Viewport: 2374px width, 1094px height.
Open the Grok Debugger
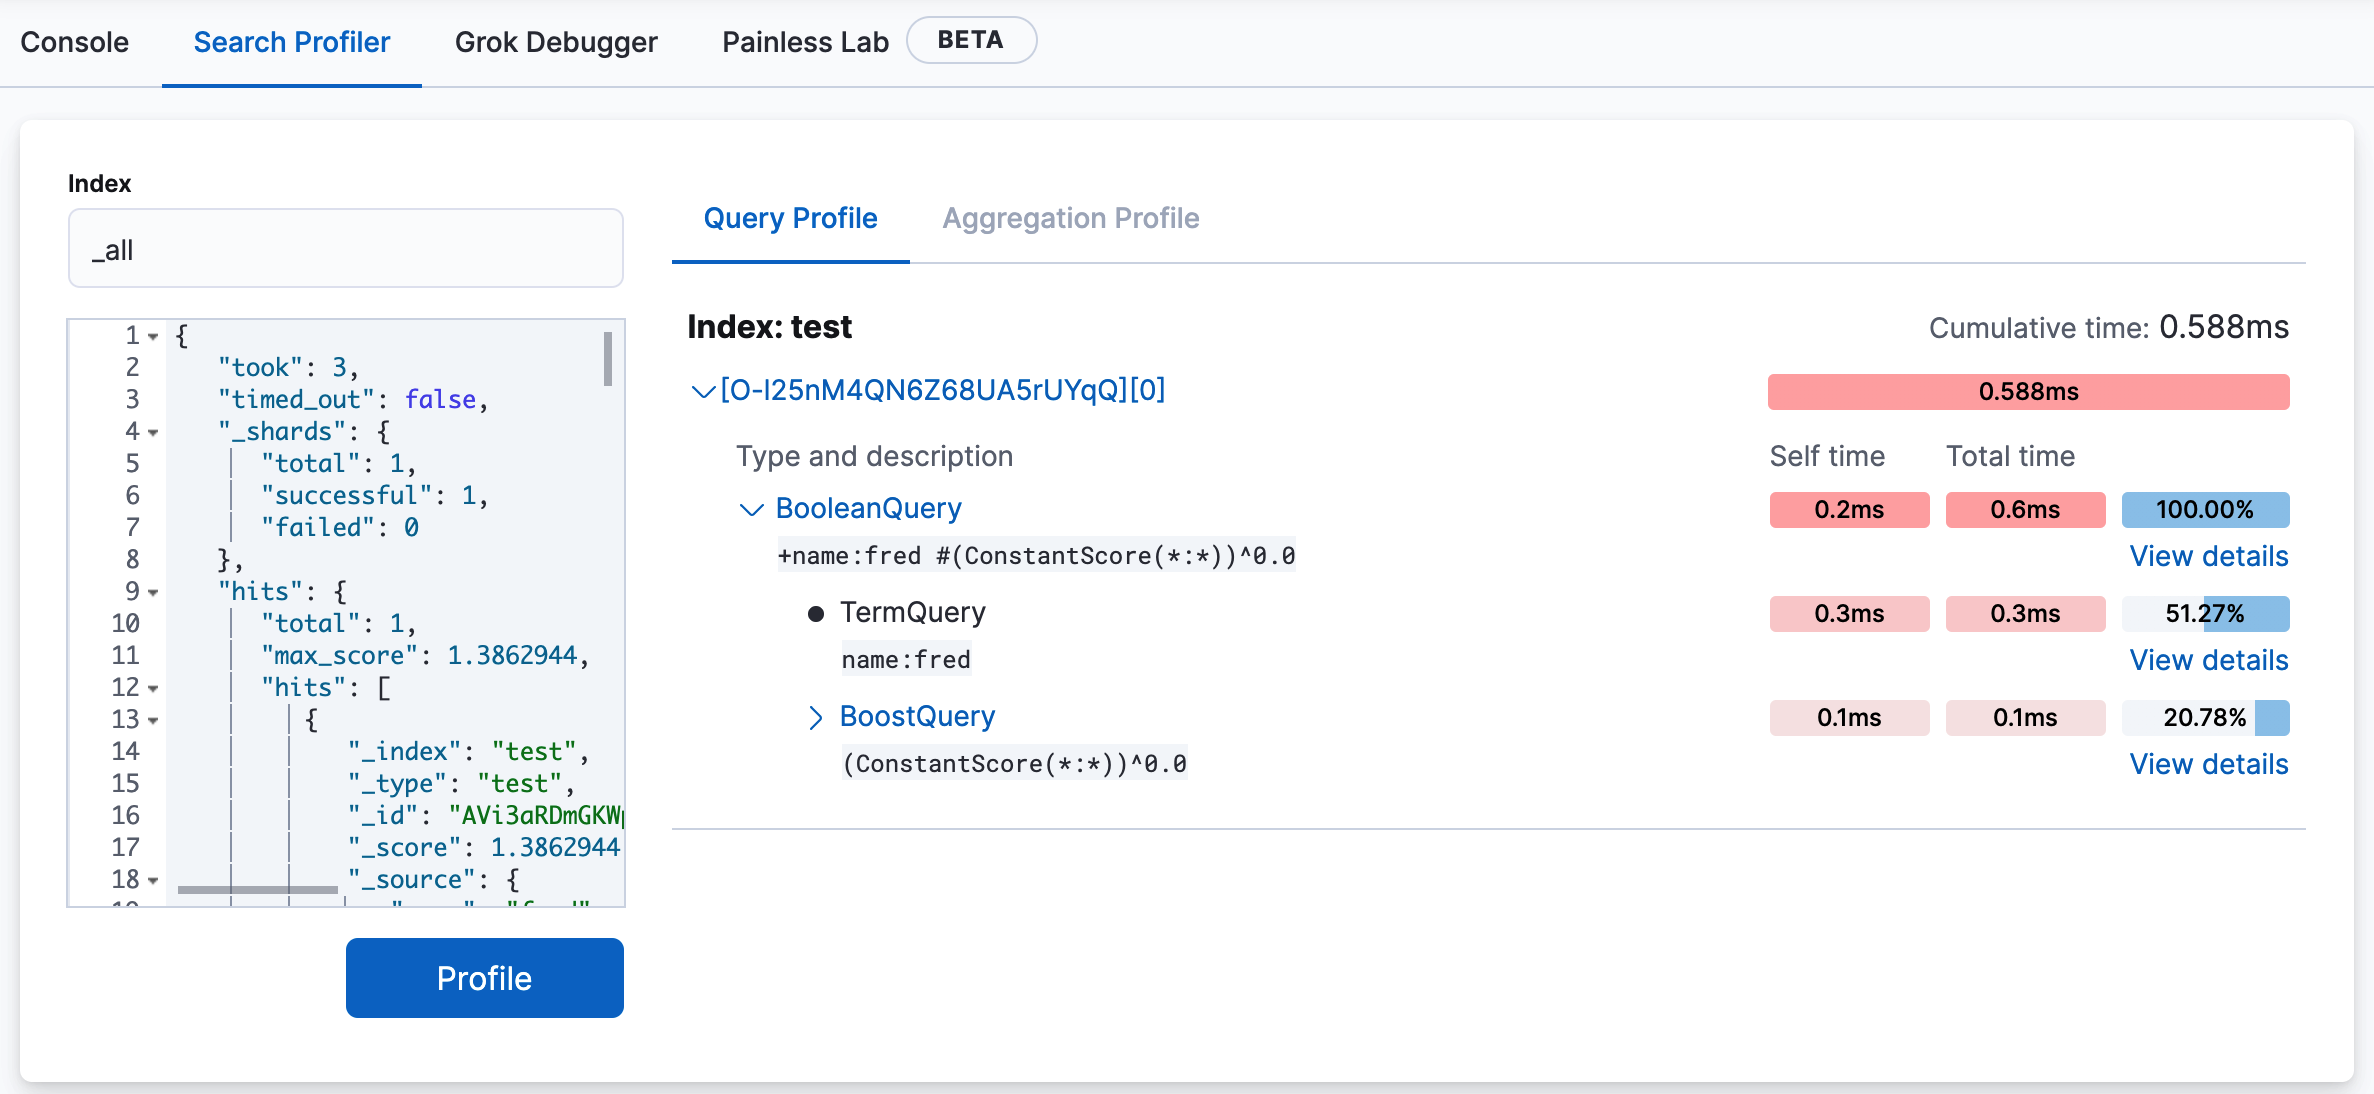click(556, 42)
